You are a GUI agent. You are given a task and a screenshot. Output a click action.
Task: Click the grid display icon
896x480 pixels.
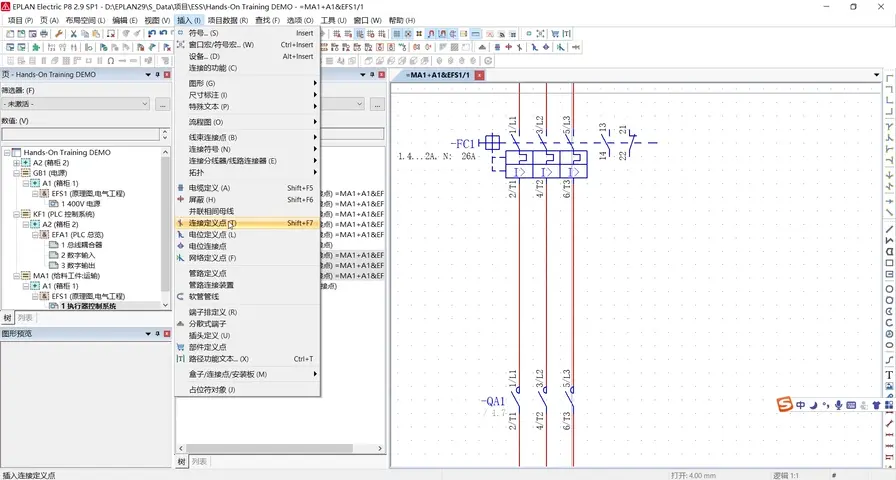(397, 34)
